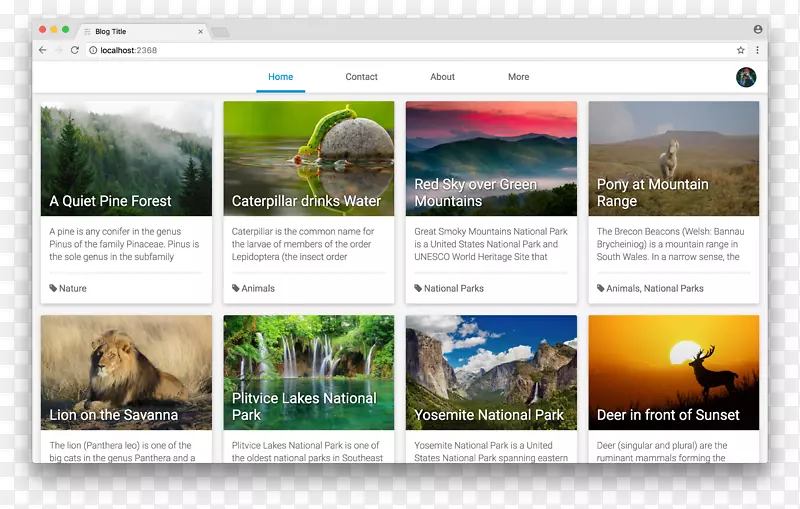This screenshot has width=800, height=509.
Task: Expand the More navigation menu
Action: point(518,77)
